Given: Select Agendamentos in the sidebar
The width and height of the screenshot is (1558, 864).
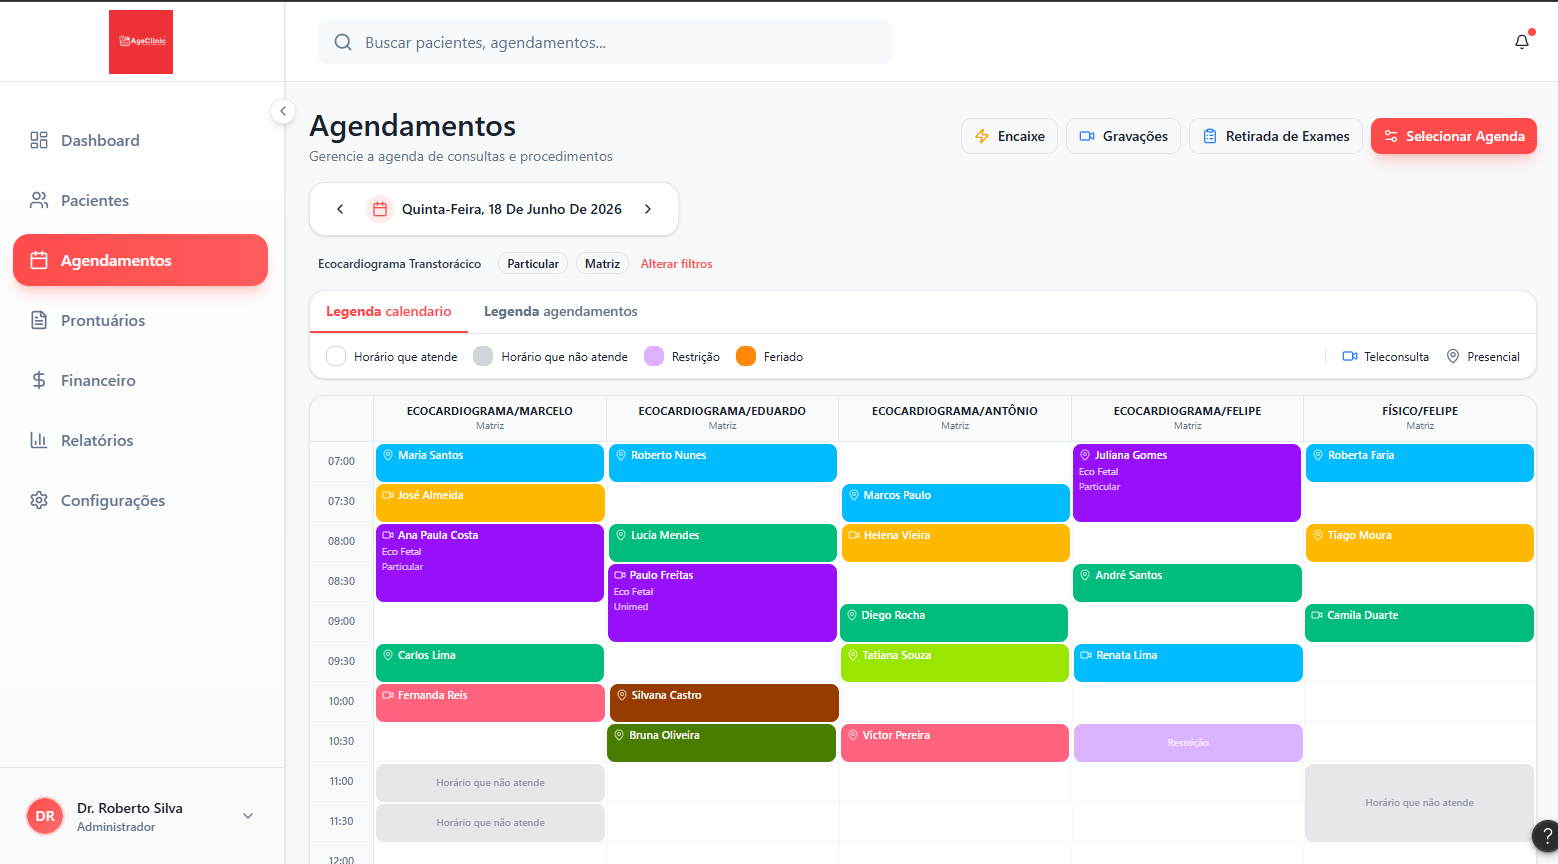Looking at the screenshot, I should [140, 260].
